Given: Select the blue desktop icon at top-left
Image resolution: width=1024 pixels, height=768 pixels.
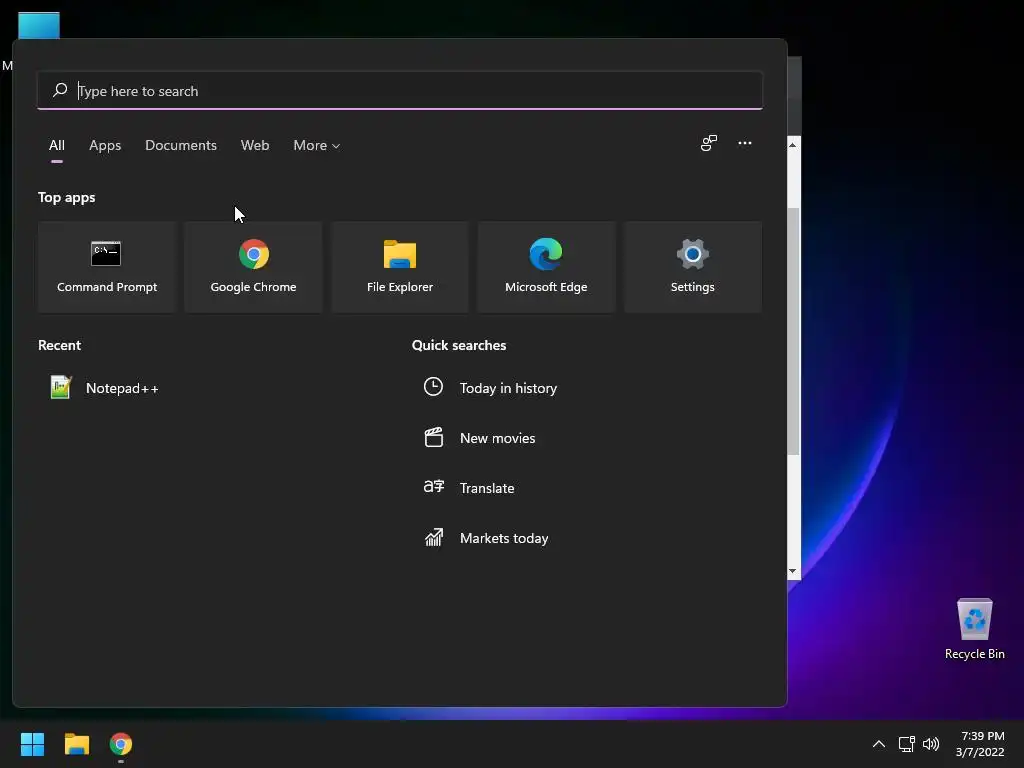Looking at the screenshot, I should [39, 25].
